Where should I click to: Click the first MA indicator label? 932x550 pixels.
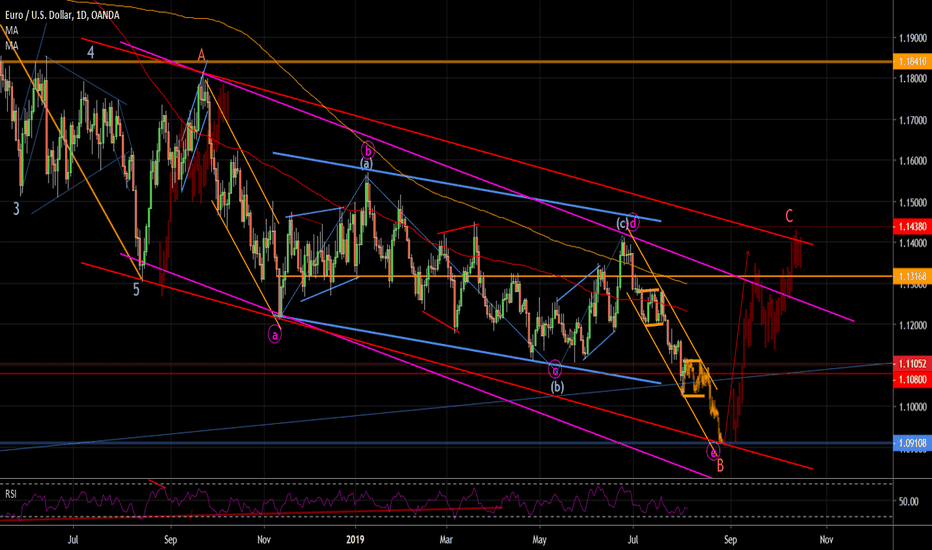(12, 30)
